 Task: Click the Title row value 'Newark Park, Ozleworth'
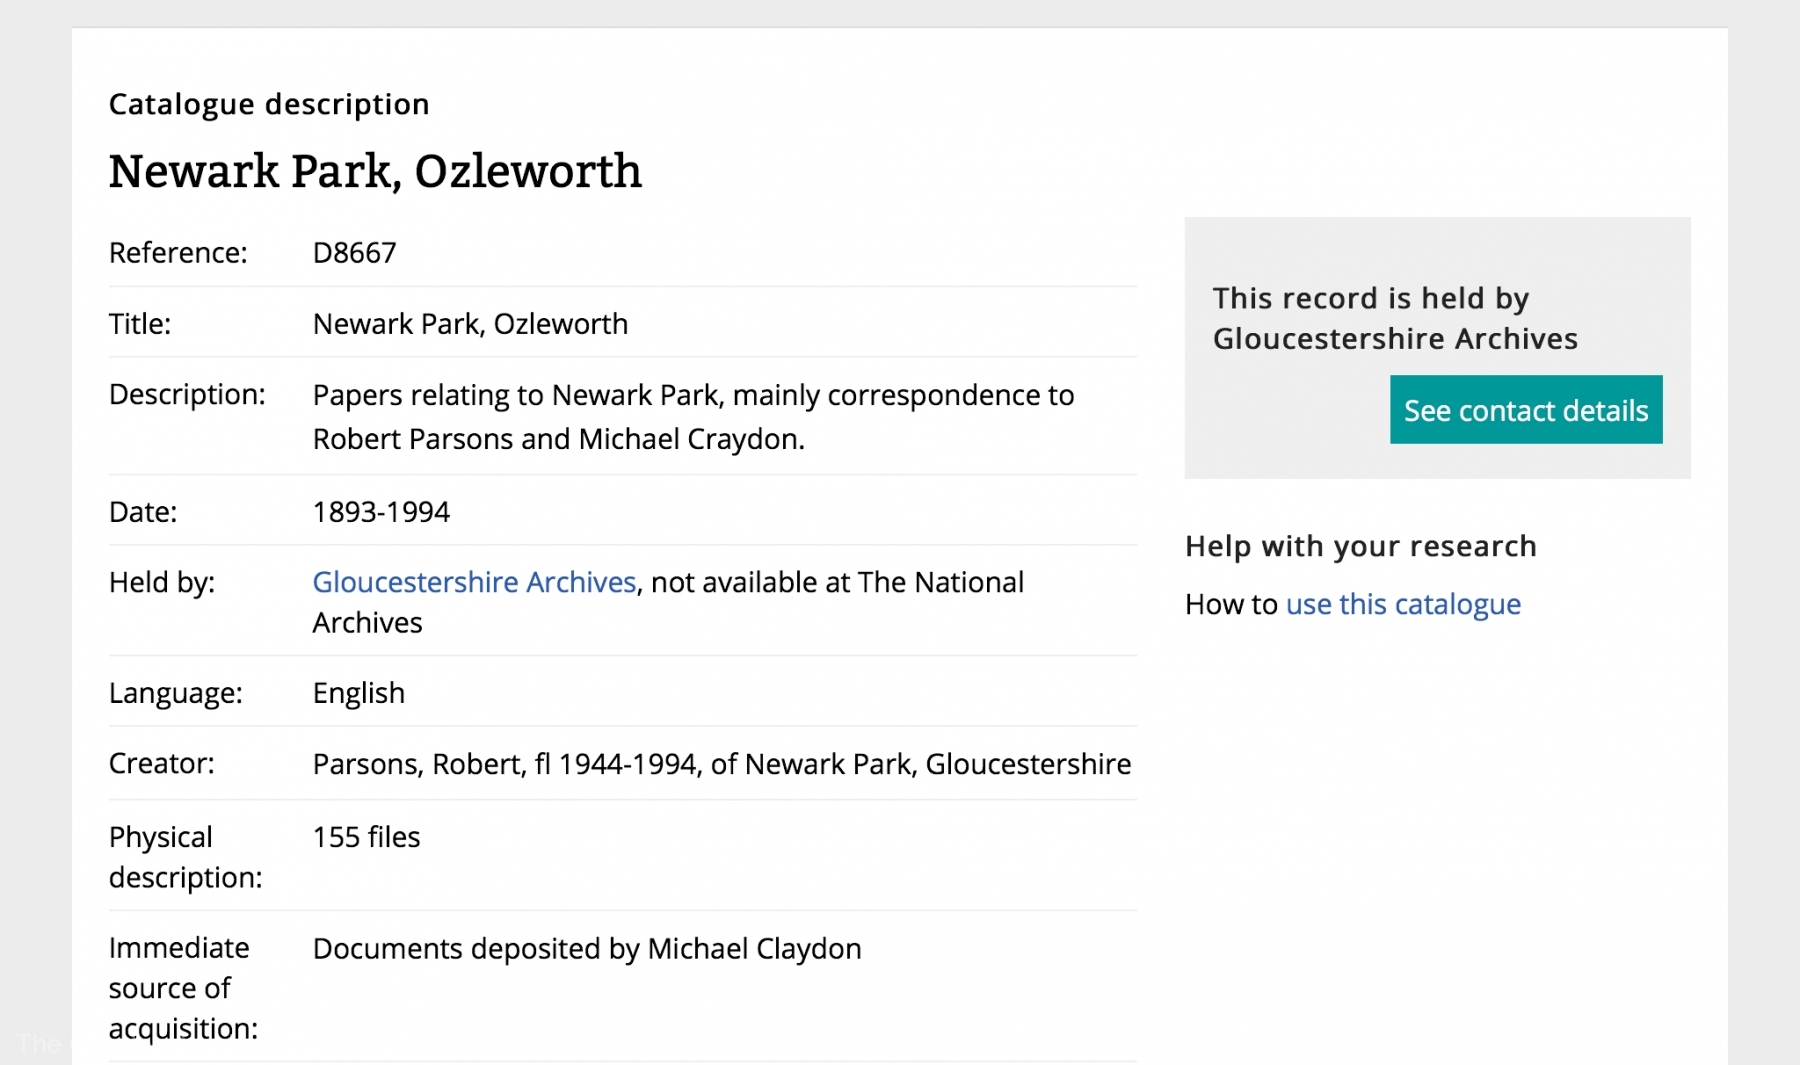(x=470, y=324)
